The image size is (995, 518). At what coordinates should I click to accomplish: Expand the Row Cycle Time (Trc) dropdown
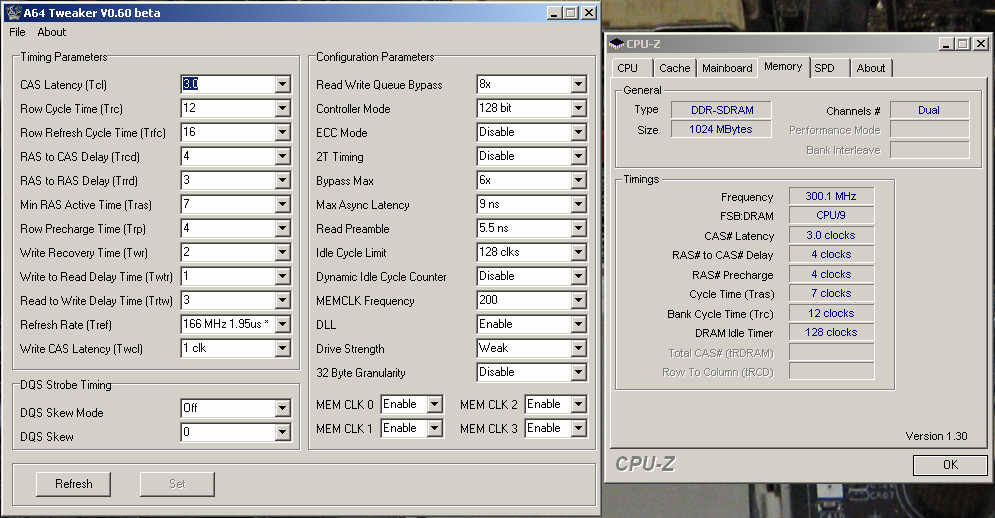283,109
